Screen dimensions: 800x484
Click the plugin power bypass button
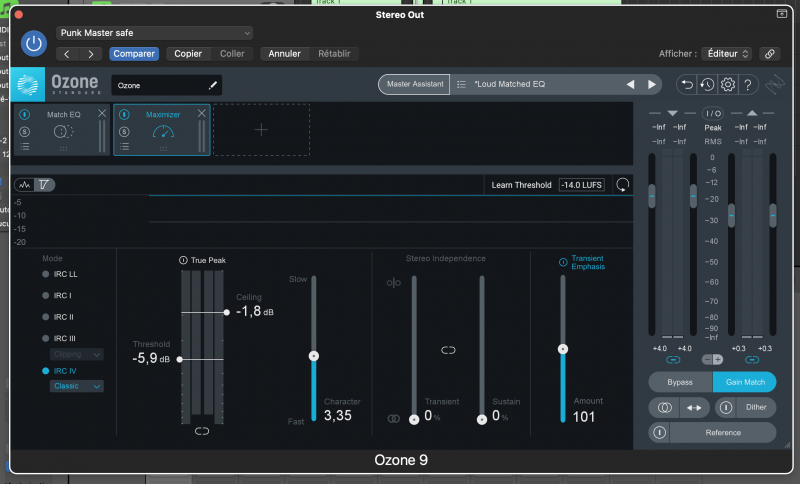[35, 43]
